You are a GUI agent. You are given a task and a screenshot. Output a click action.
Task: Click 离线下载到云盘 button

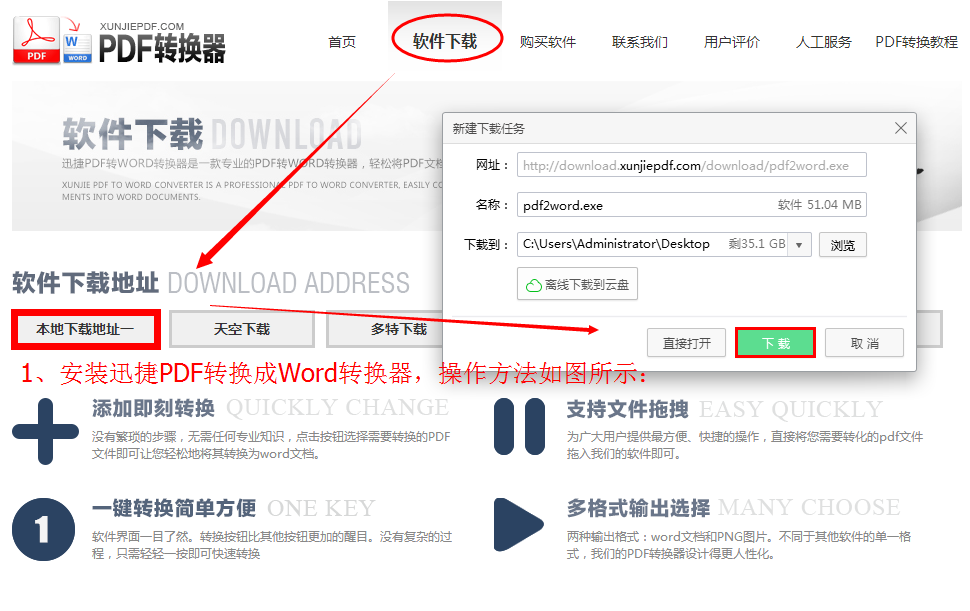577,284
